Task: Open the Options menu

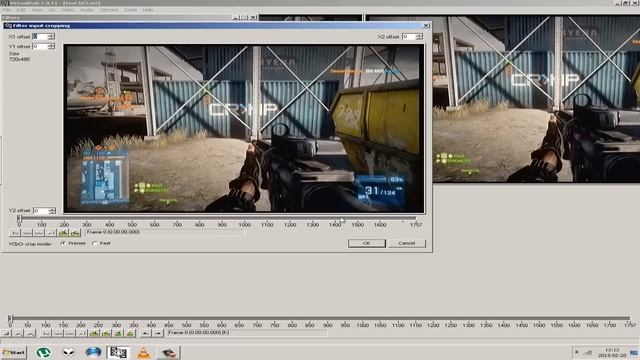Action: point(109,10)
